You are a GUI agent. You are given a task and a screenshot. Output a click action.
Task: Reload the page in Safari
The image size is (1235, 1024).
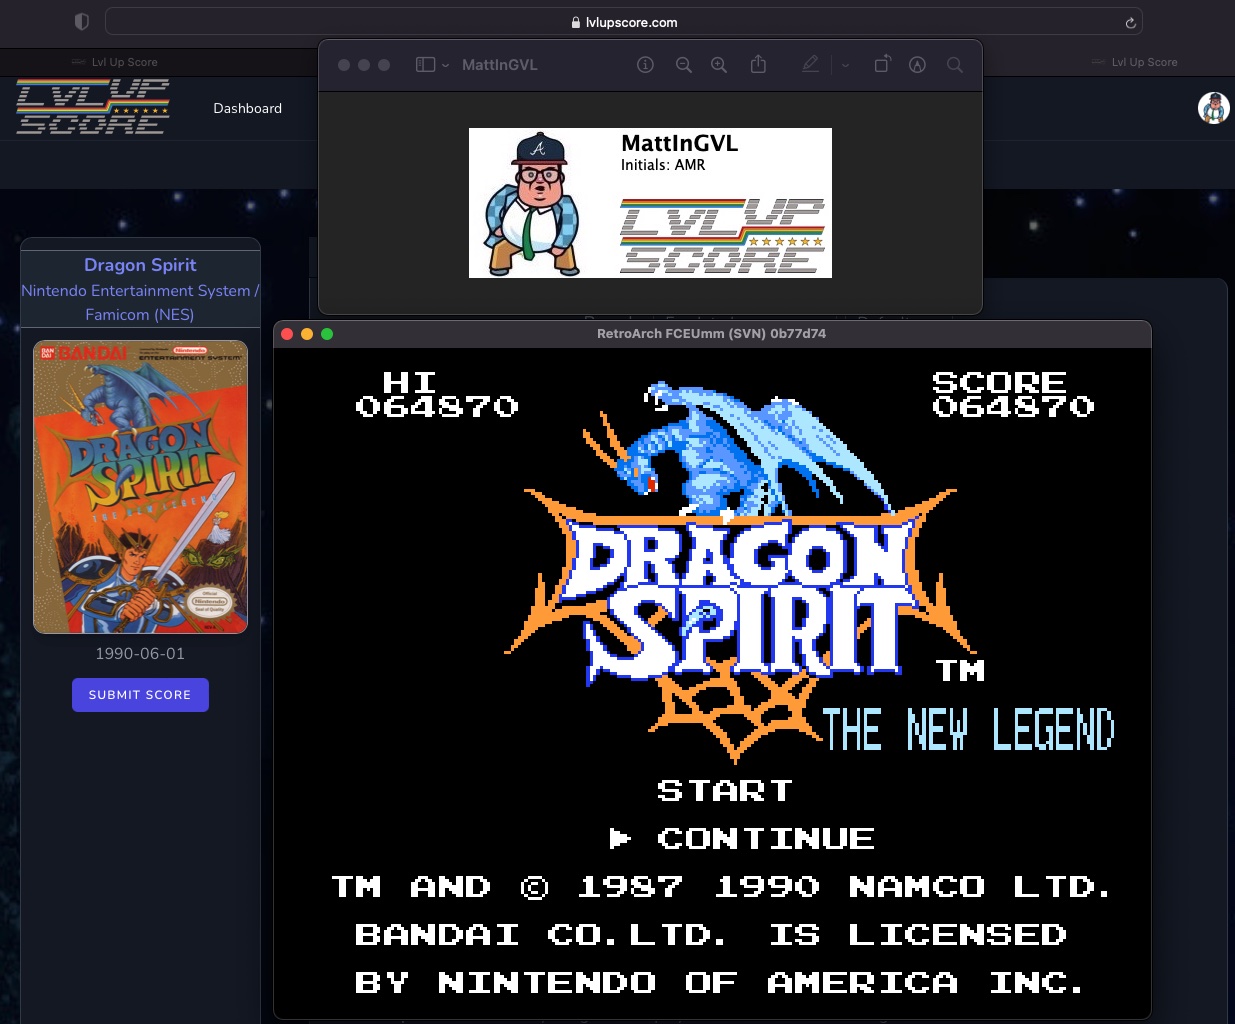(1130, 23)
